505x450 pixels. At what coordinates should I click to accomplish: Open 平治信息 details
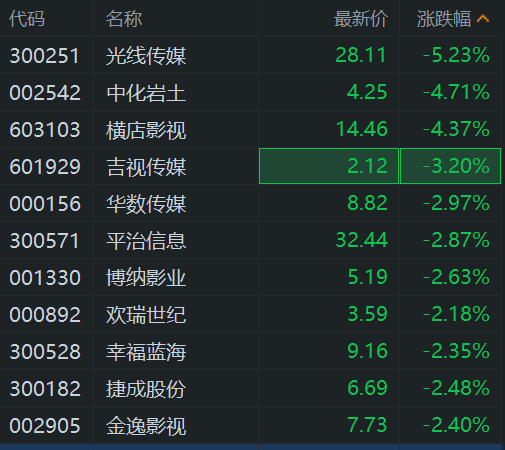click(146, 241)
